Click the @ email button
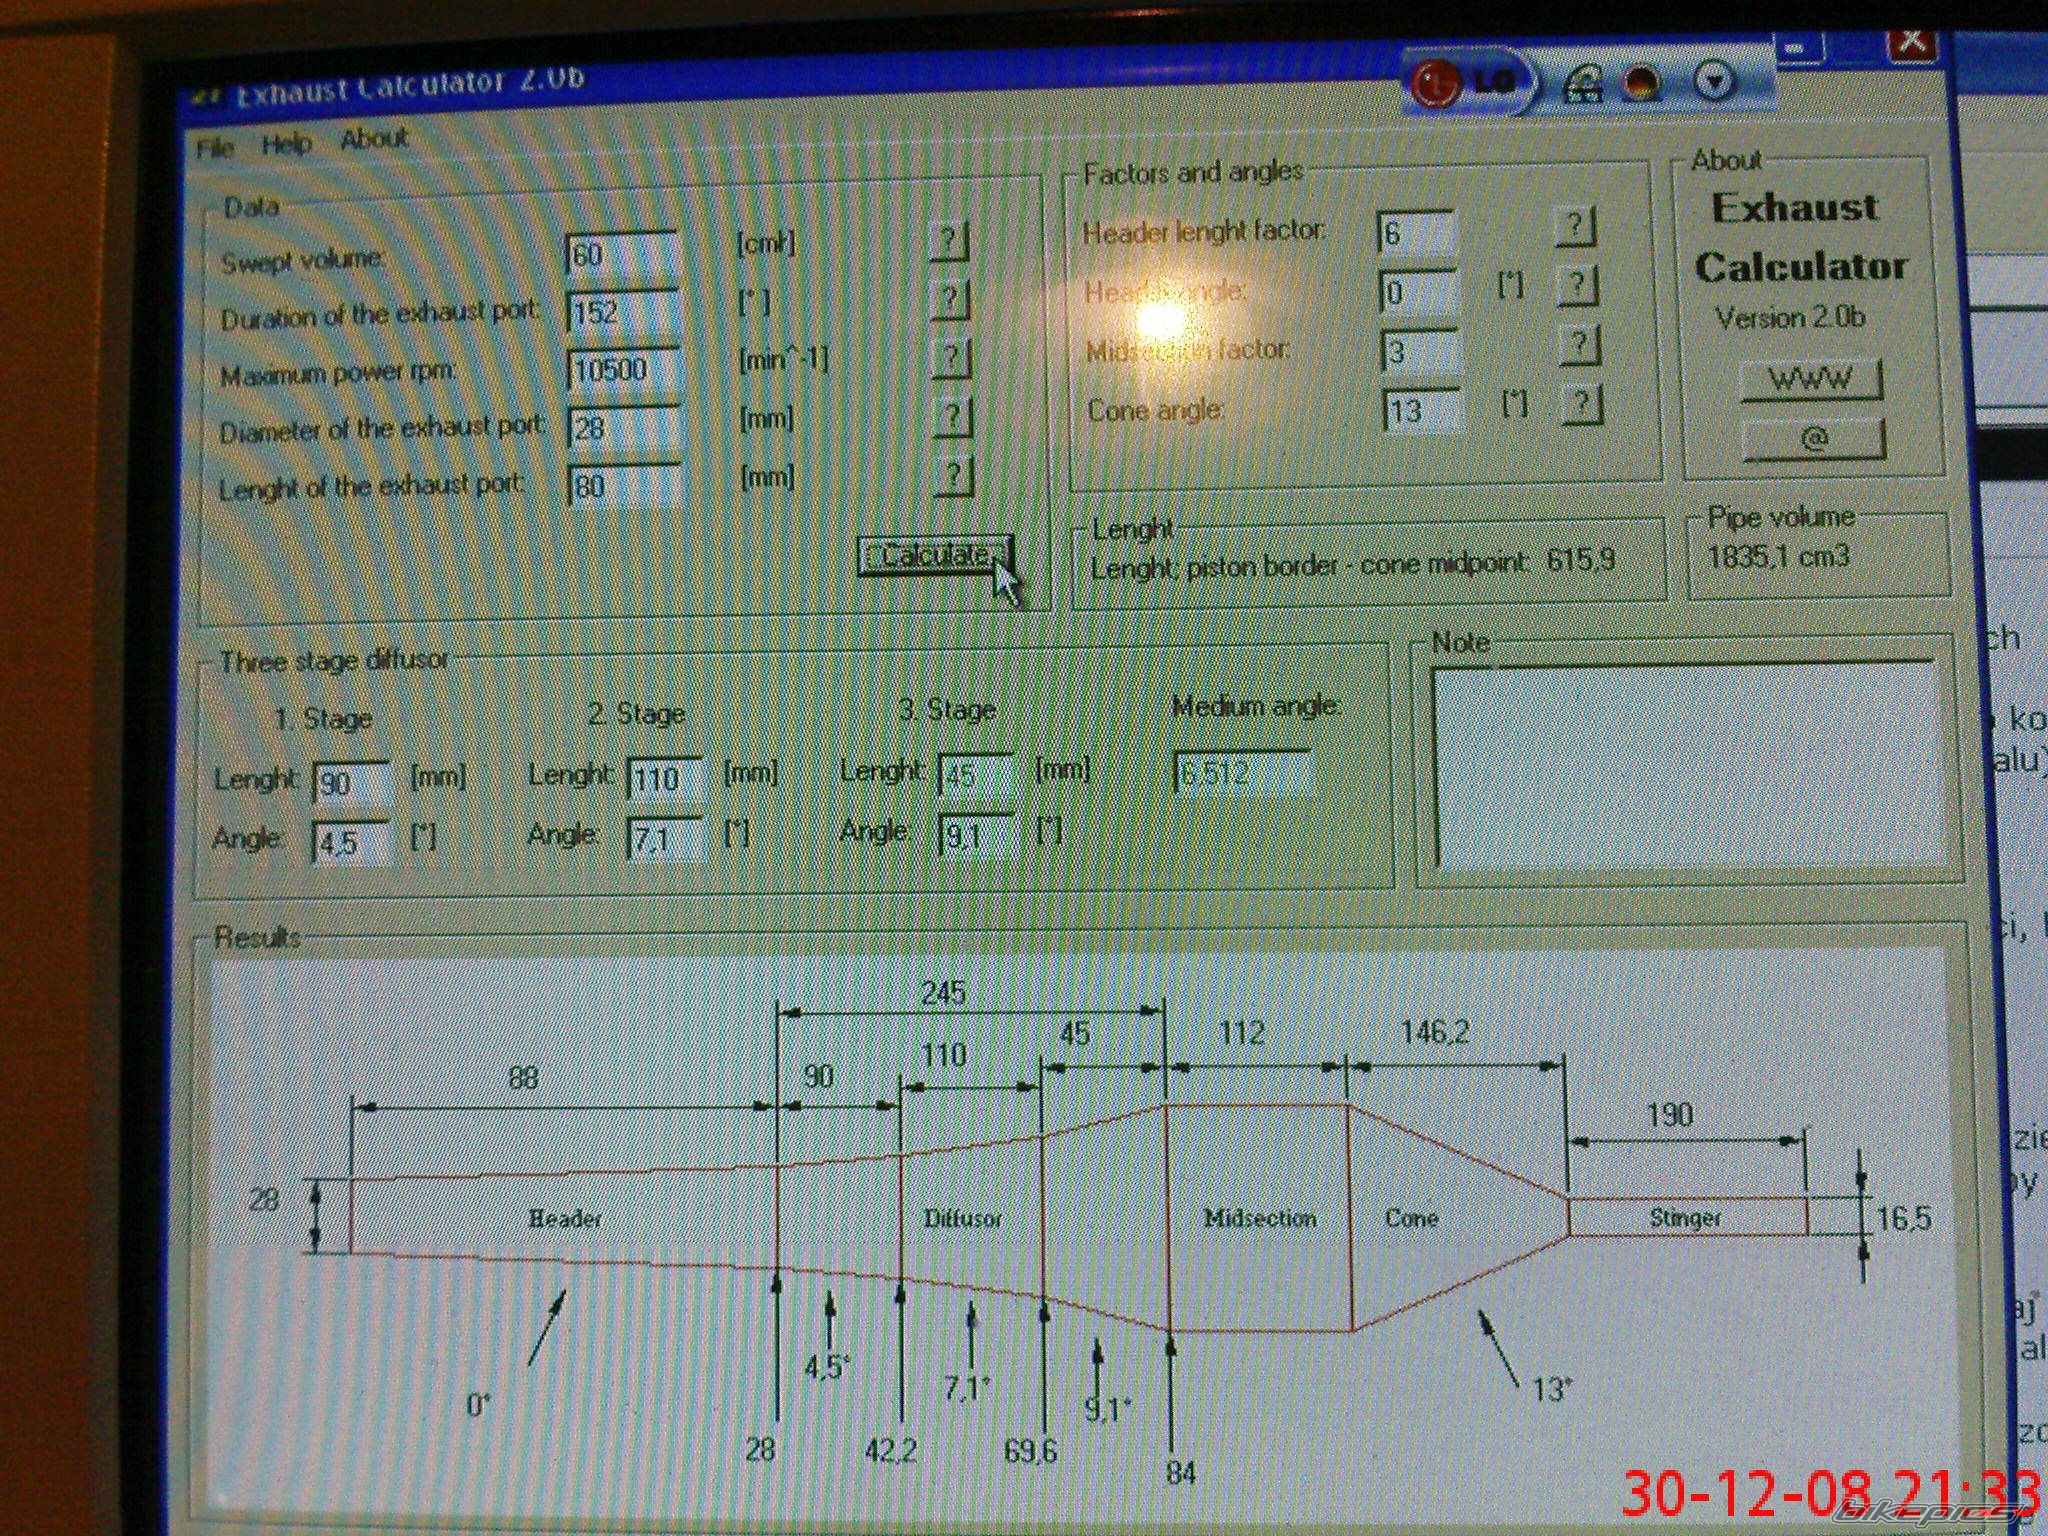 [x=1814, y=440]
